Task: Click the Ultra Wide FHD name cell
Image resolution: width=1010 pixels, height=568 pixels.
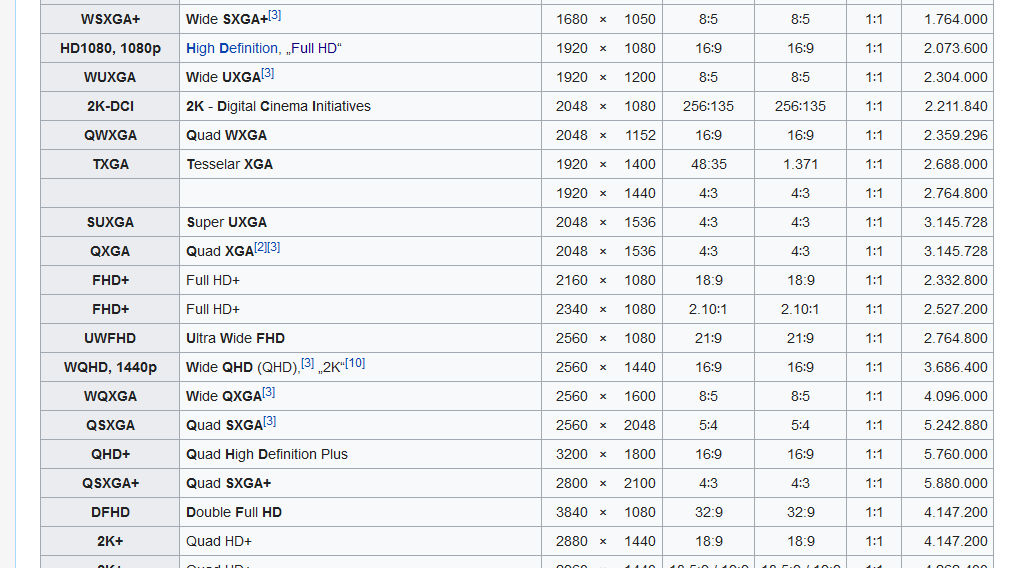Action: (x=361, y=338)
